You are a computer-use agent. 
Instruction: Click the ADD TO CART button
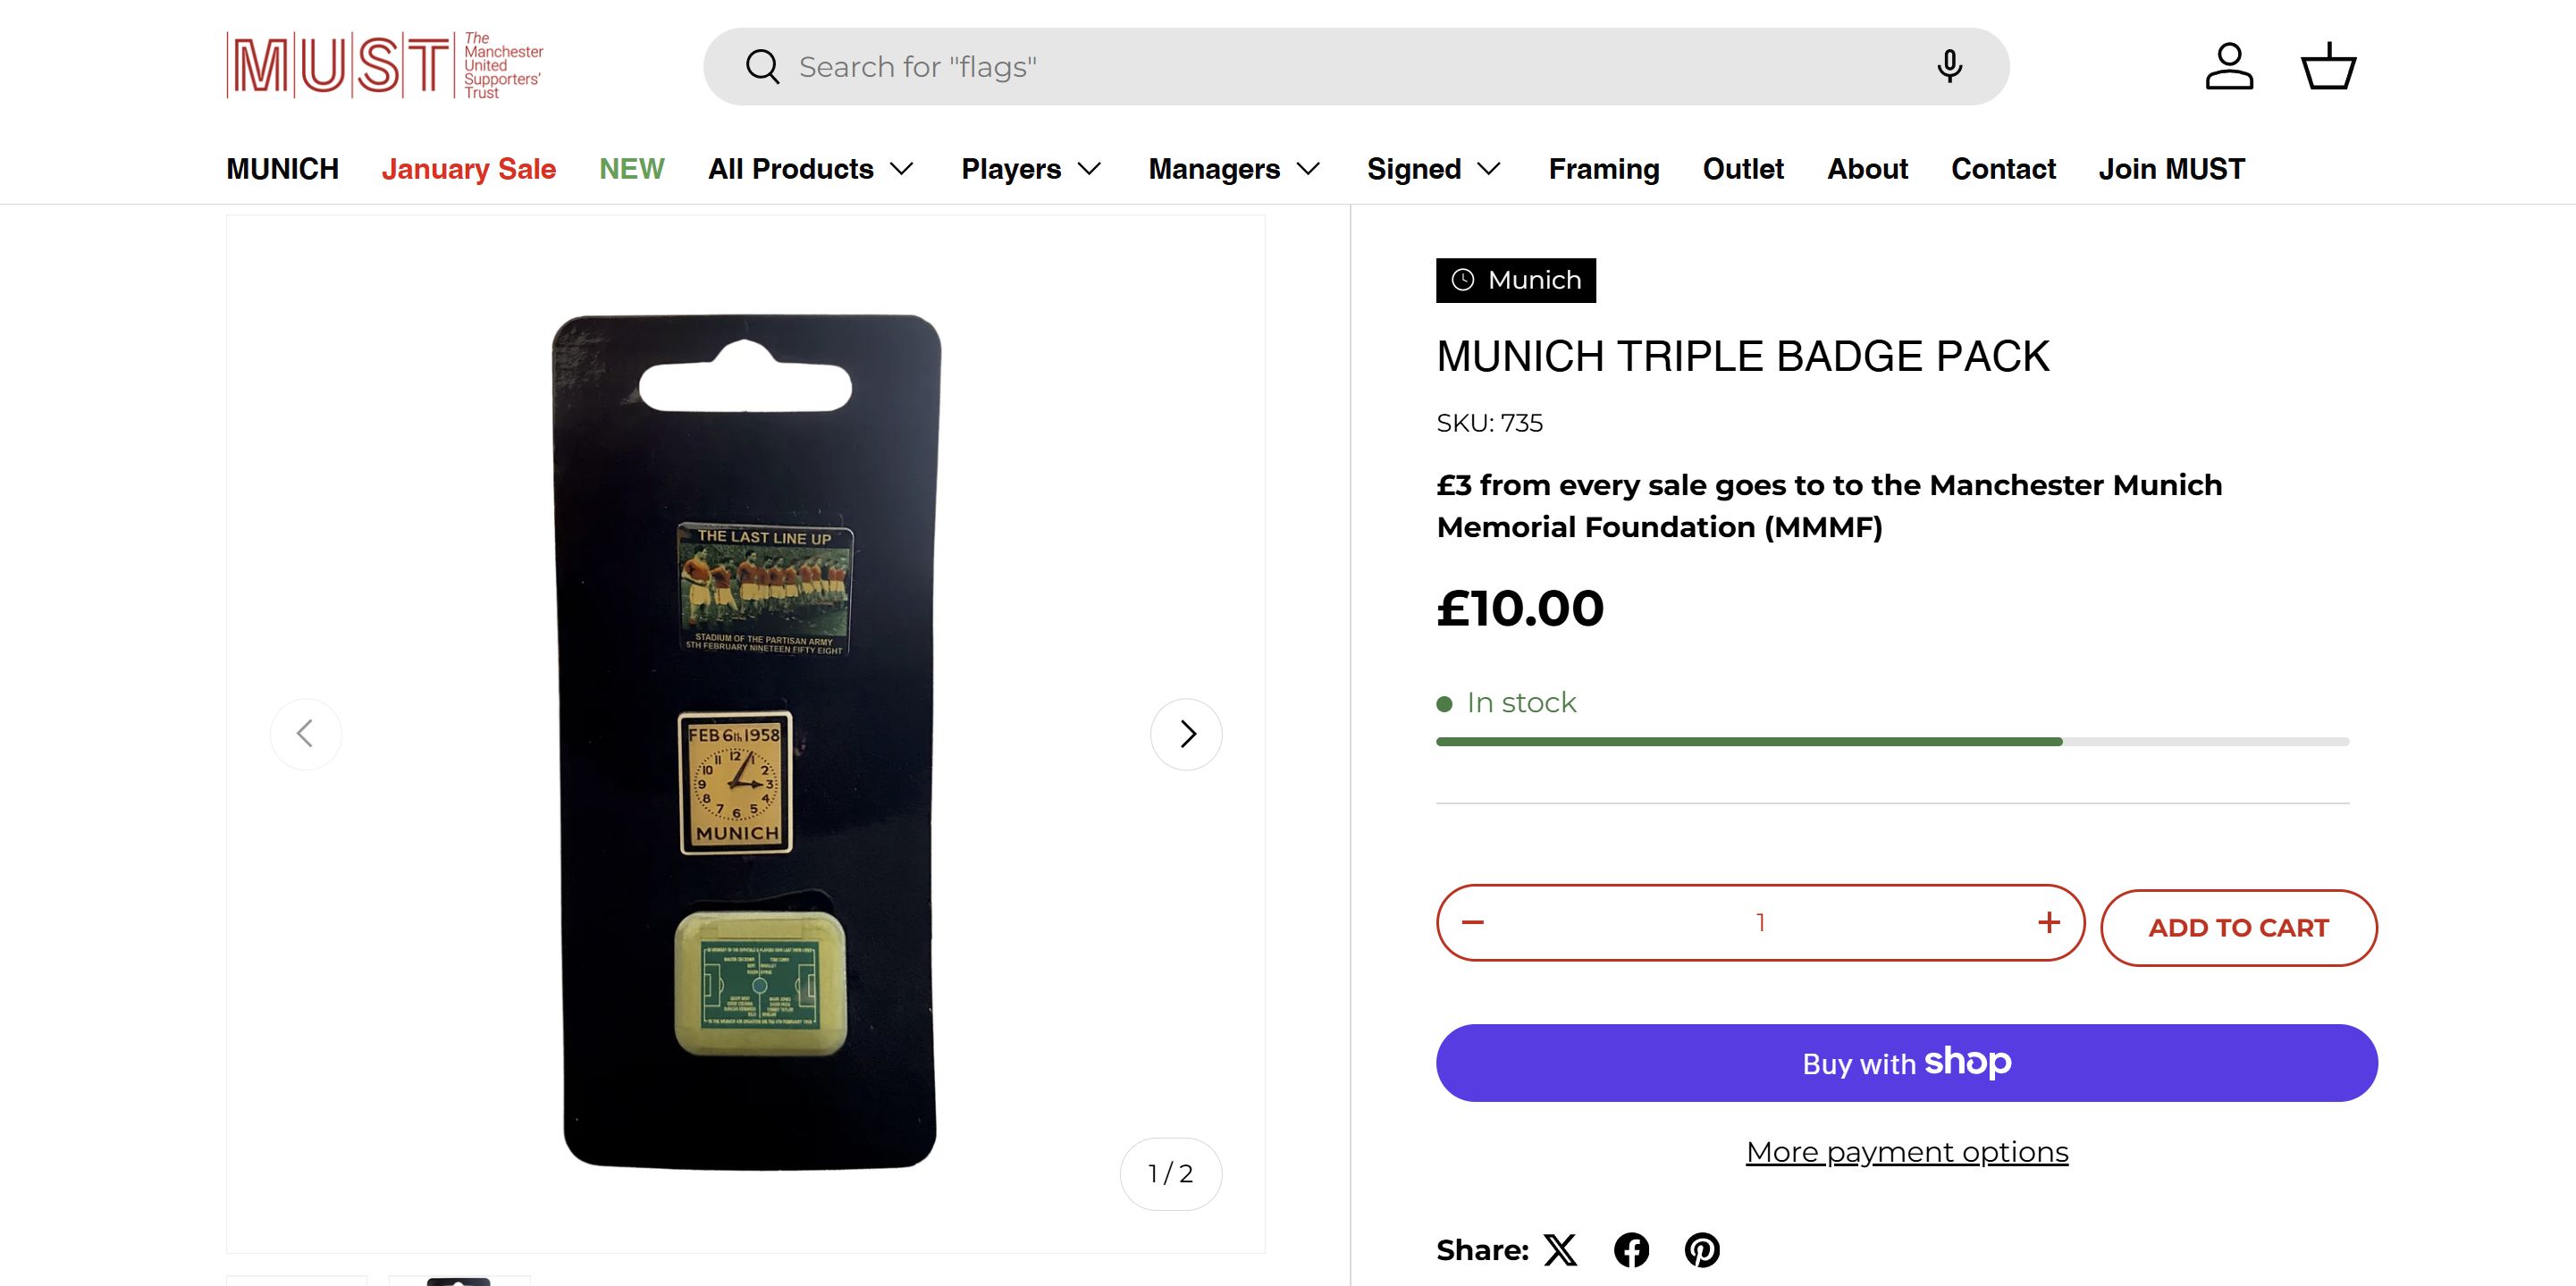click(2238, 928)
